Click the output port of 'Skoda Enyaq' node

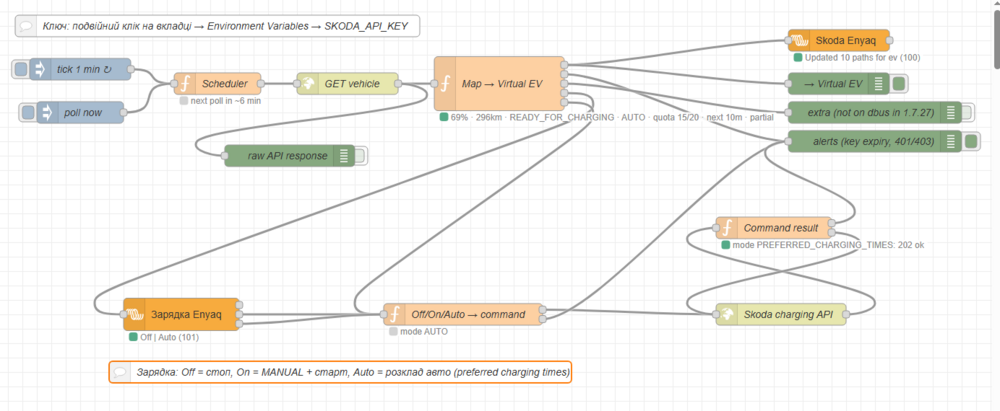point(889,40)
